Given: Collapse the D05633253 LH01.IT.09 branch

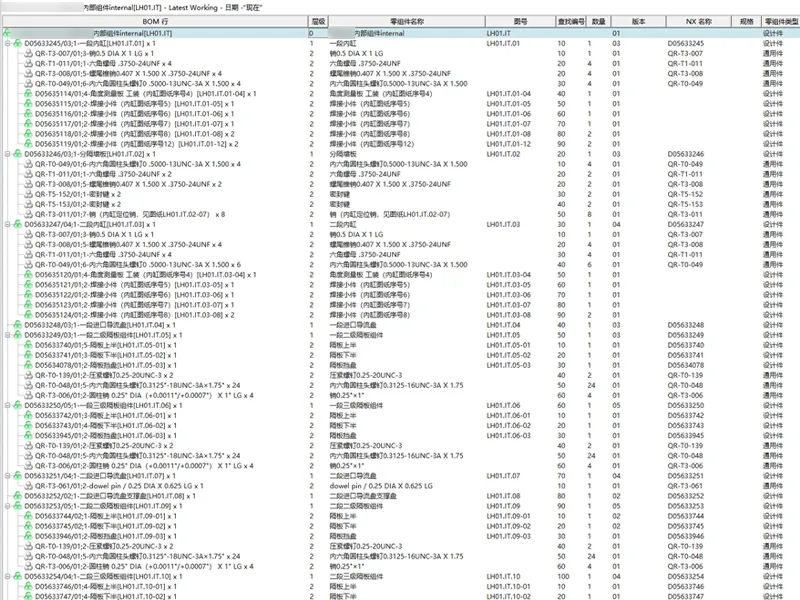Looking at the screenshot, I should [8, 506].
